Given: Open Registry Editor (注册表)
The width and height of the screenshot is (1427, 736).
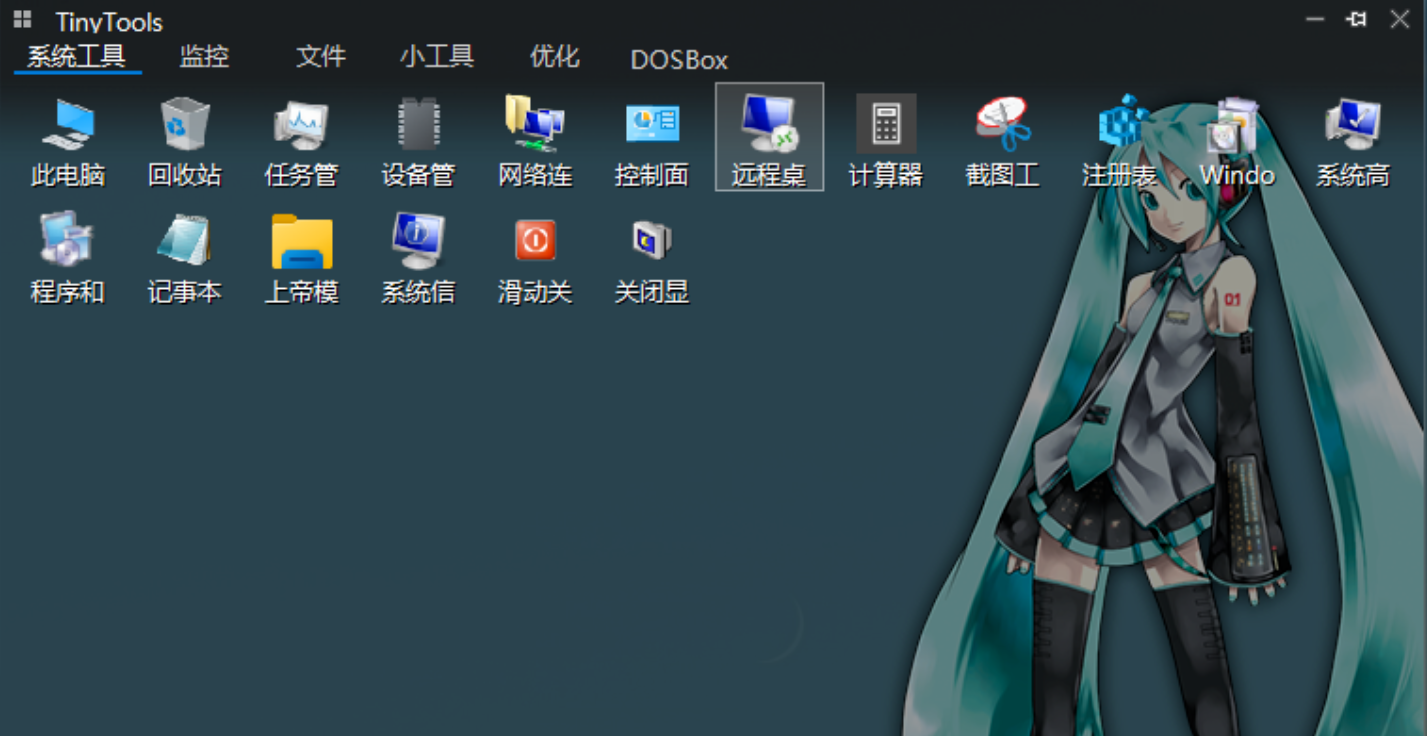Looking at the screenshot, I should (1118, 140).
